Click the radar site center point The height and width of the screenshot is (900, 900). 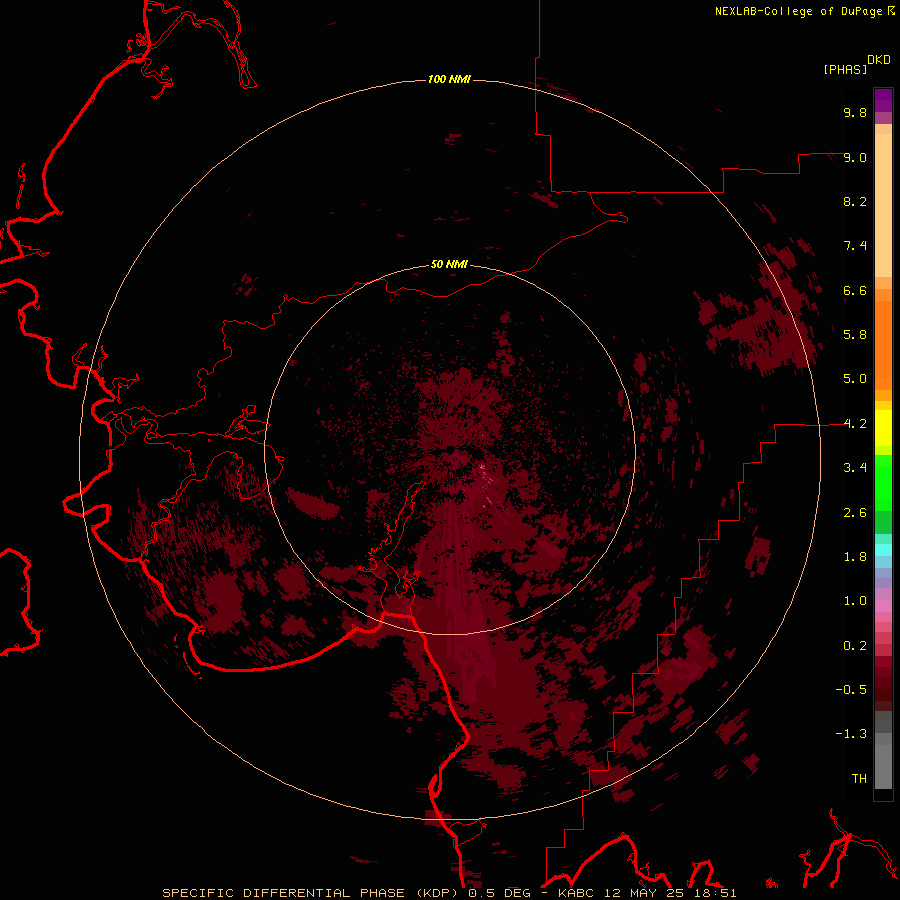pos(450,449)
